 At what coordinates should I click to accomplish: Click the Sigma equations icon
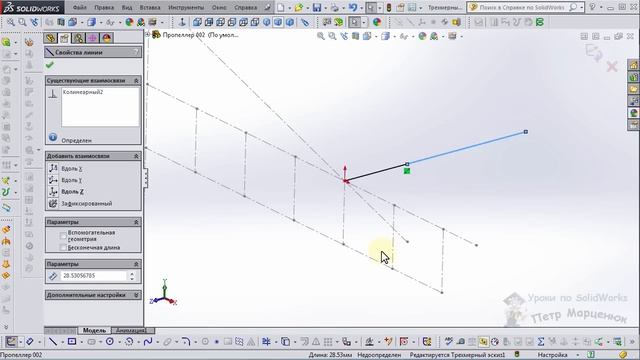tap(540, 342)
